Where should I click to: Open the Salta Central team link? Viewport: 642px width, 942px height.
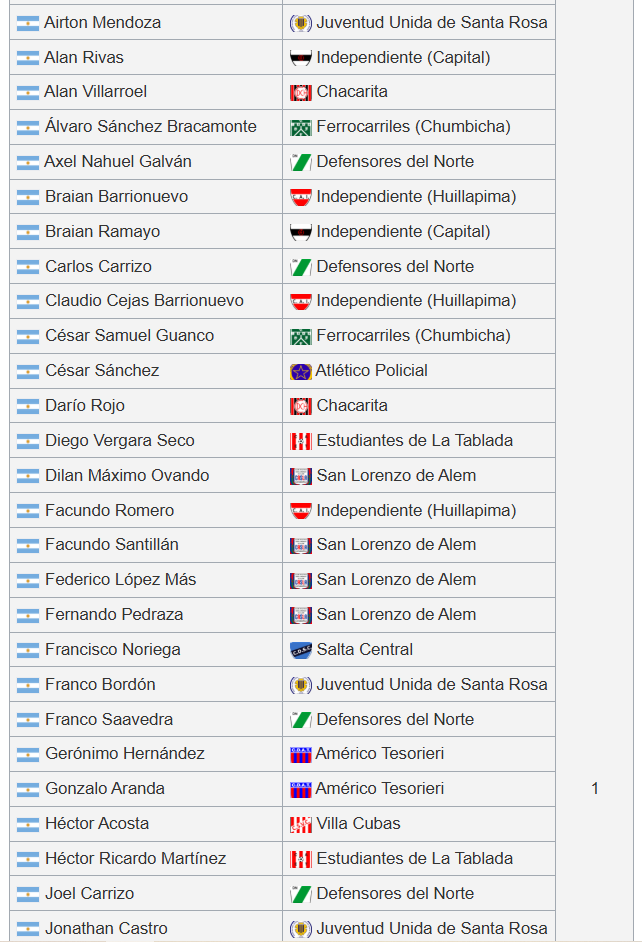(x=365, y=650)
